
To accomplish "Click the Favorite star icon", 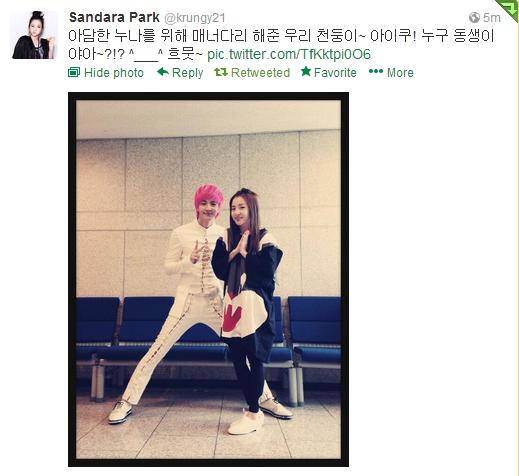I will point(306,71).
